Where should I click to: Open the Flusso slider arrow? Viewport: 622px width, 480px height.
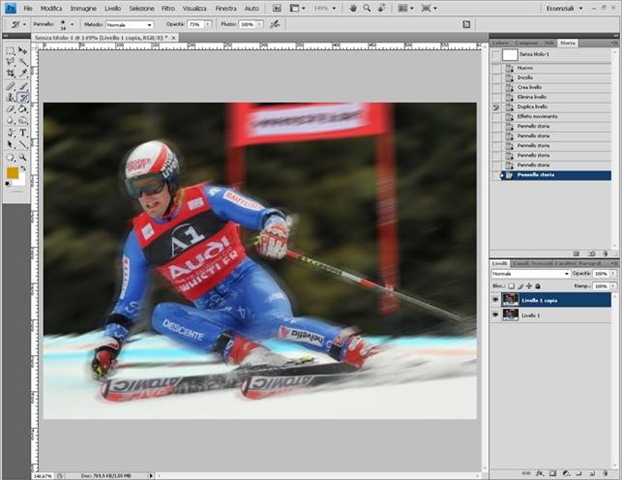[259, 25]
